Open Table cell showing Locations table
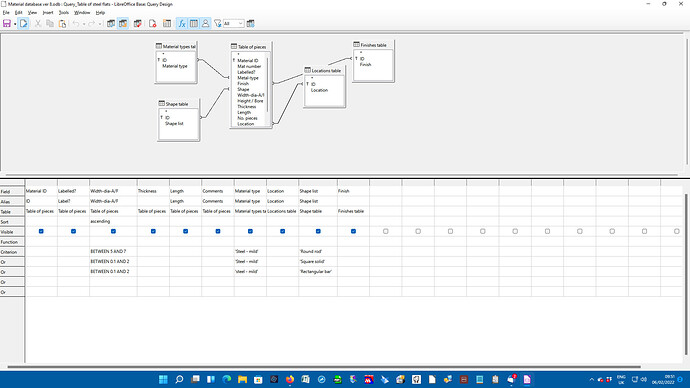690x388 pixels. point(283,211)
